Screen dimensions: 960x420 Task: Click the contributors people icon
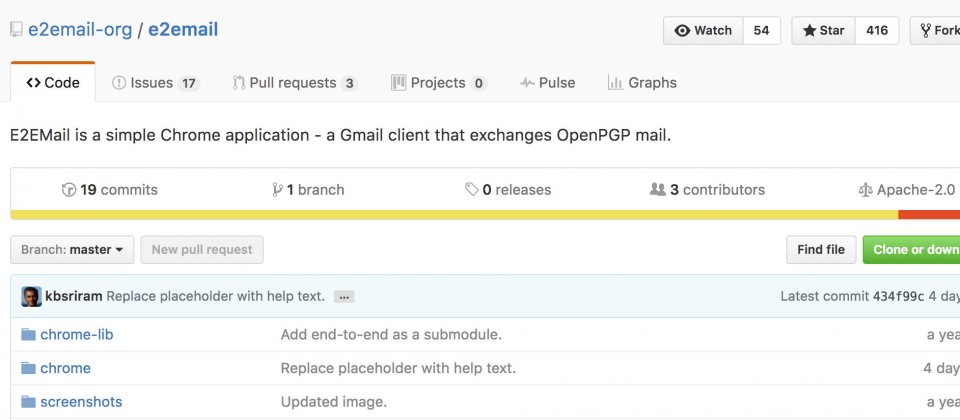click(658, 190)
